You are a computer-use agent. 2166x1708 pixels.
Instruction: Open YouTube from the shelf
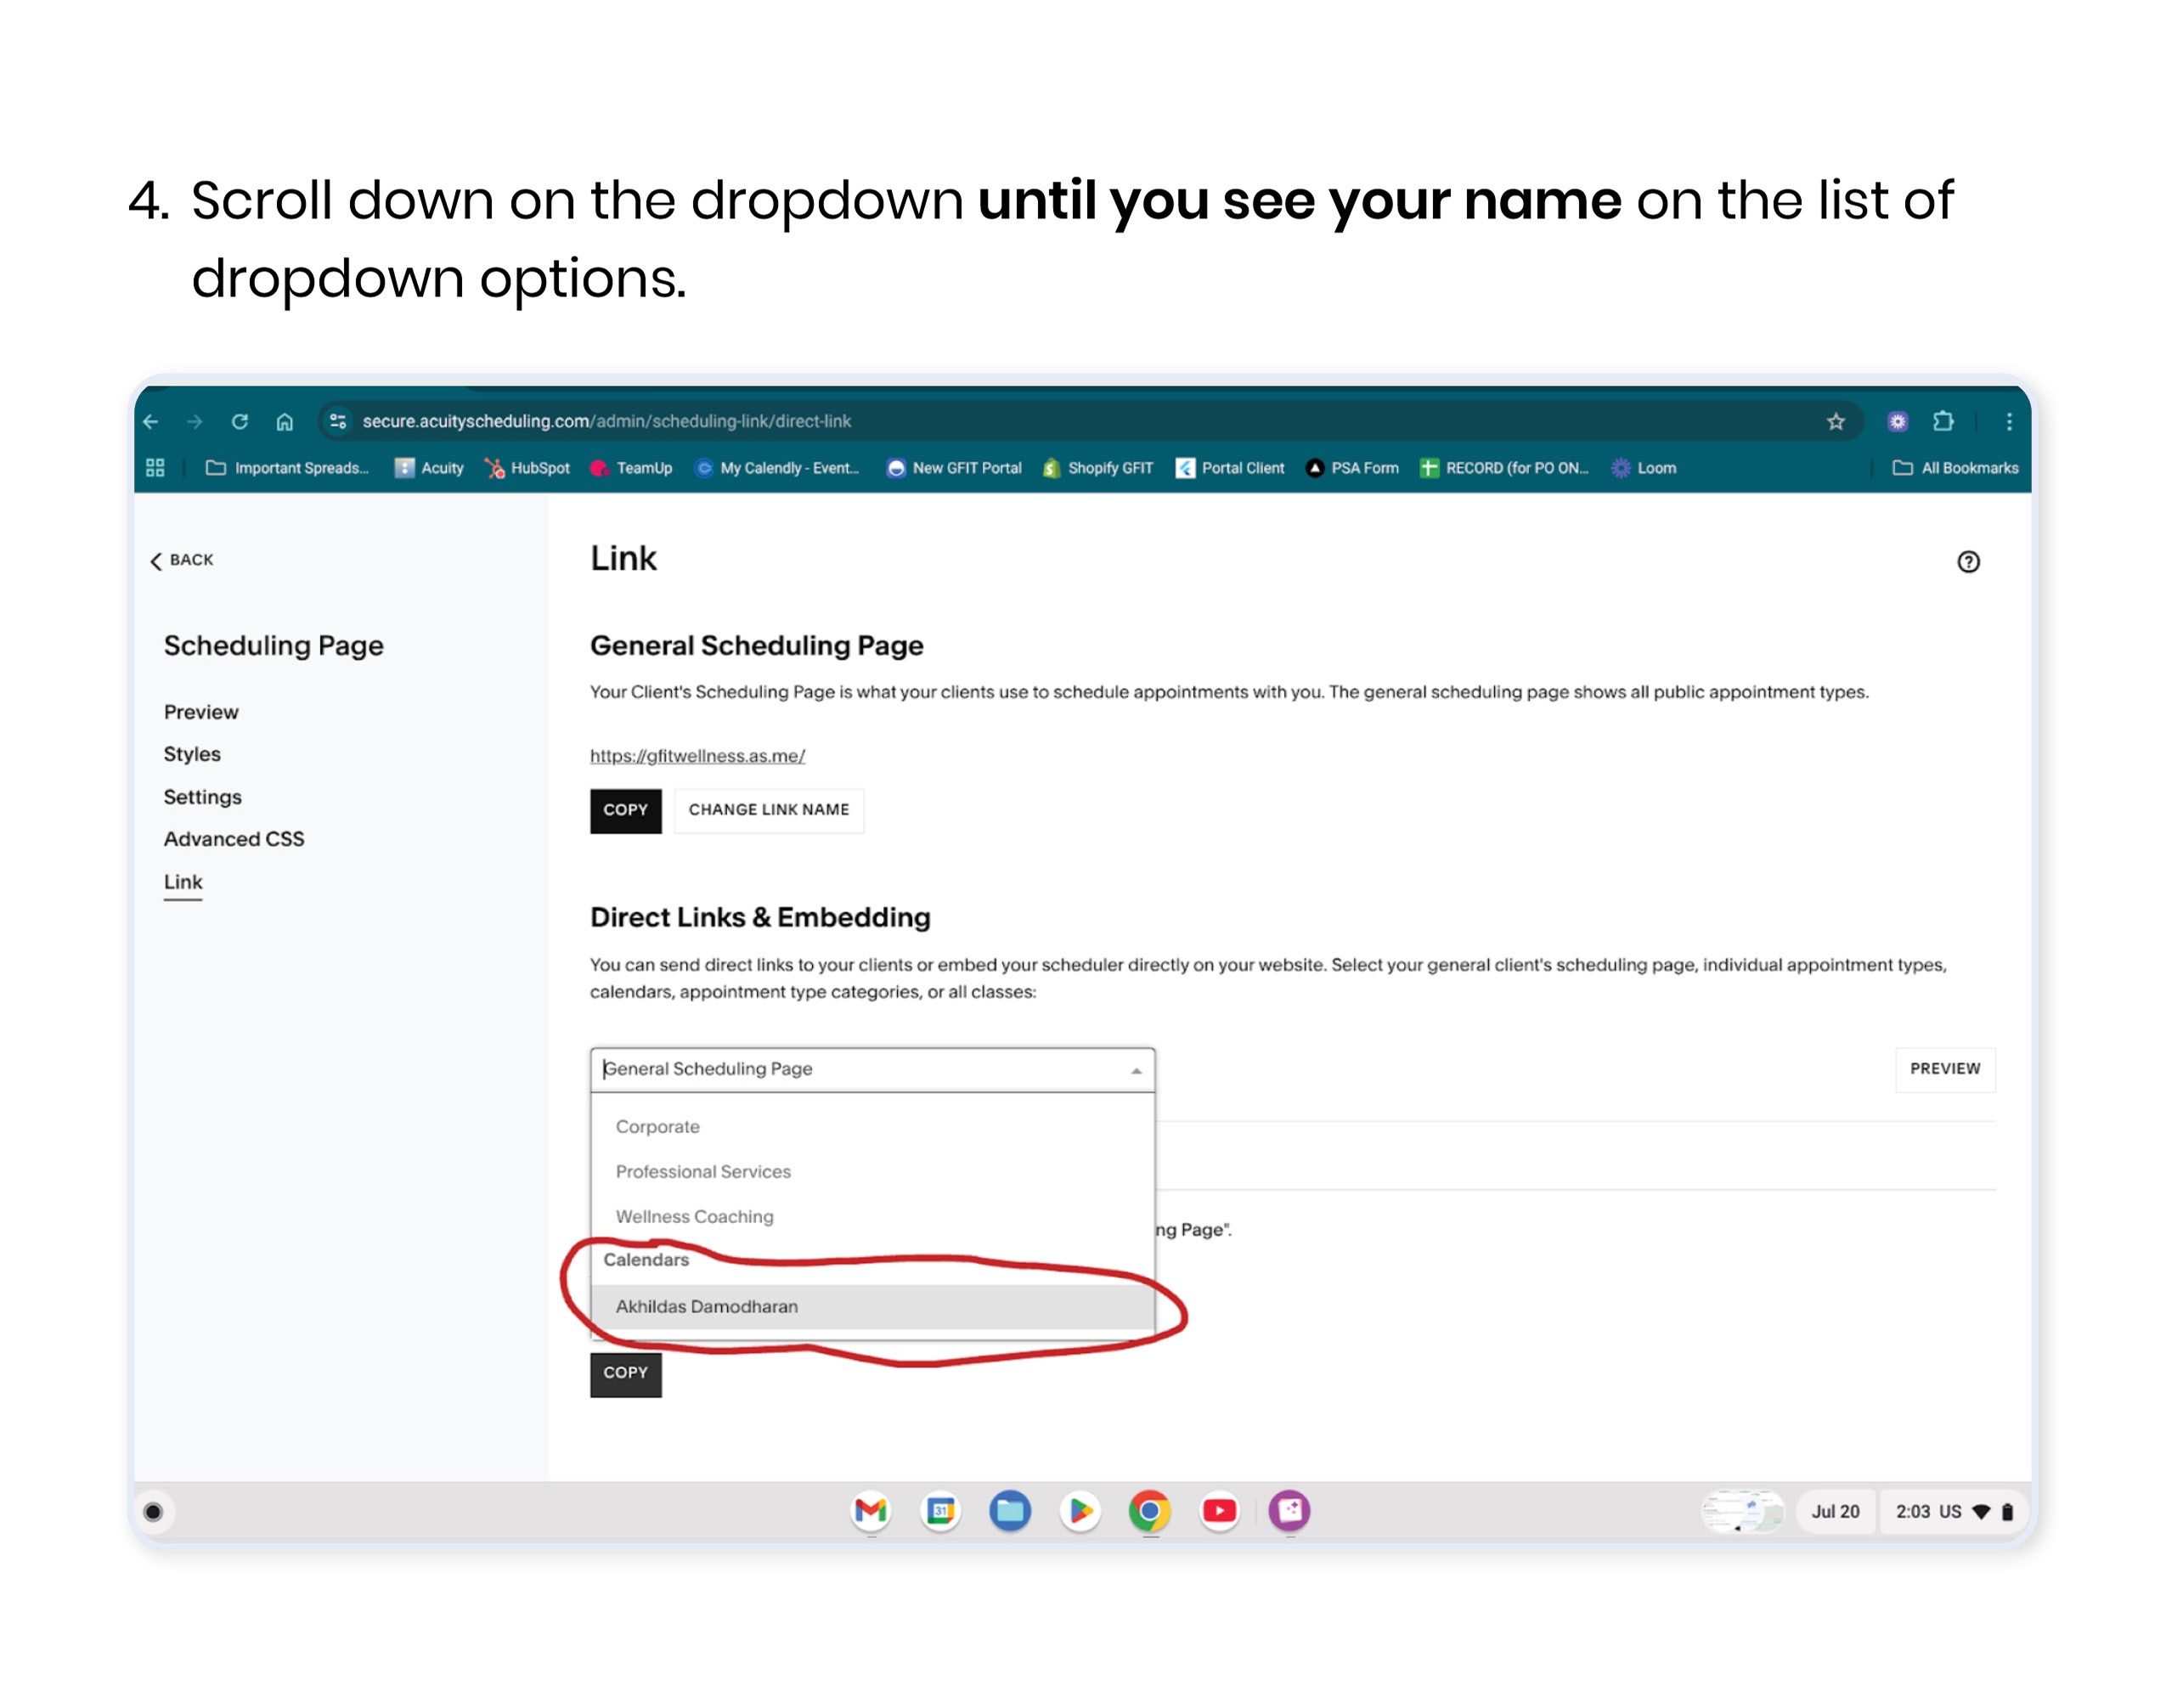tap(1219, 1511)
